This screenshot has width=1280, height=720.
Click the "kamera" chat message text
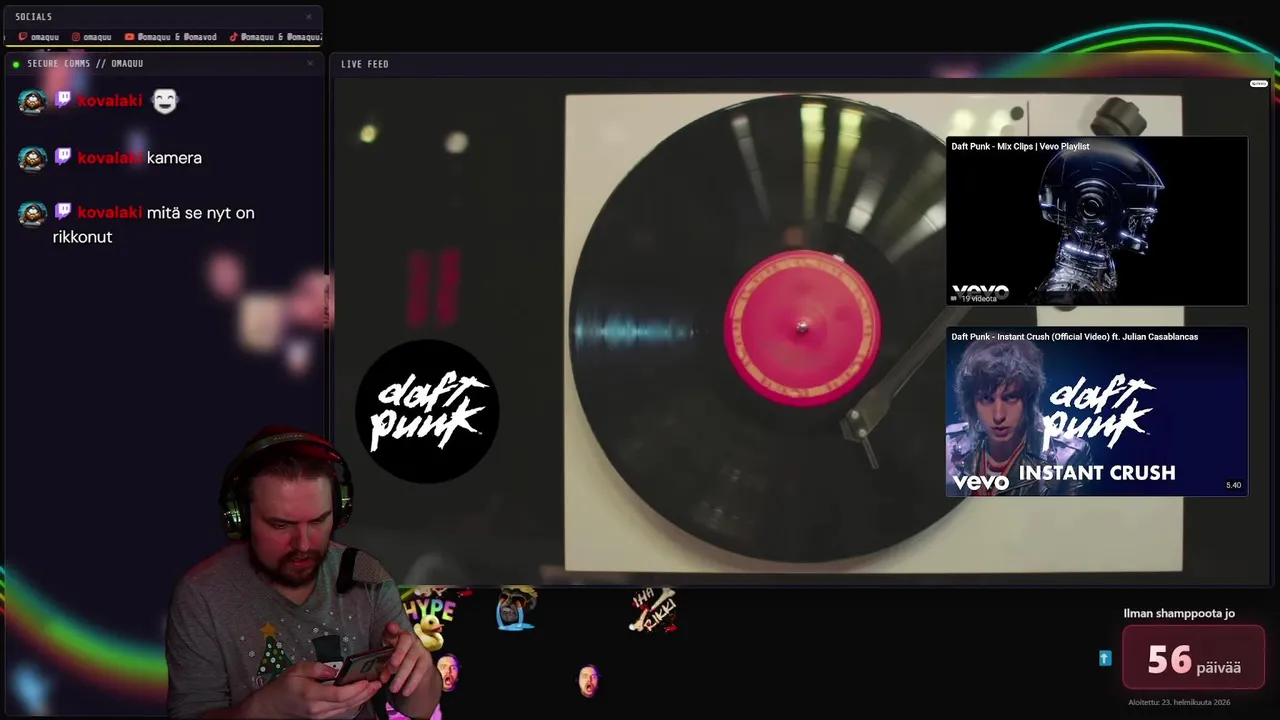click(x=174, y=158)
